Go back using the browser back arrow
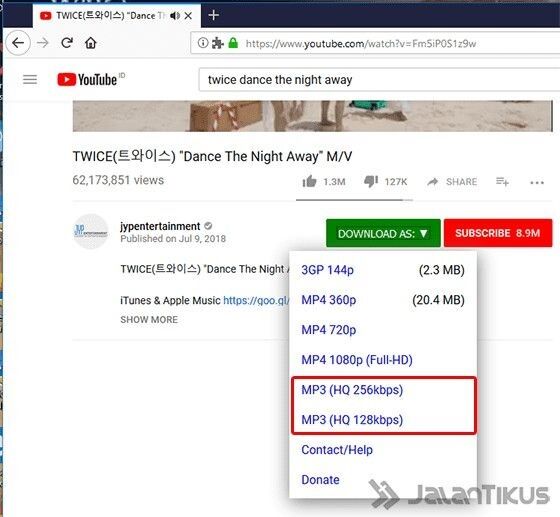Image resolution: width=560 pixels, height=517 pixels. 18,43
